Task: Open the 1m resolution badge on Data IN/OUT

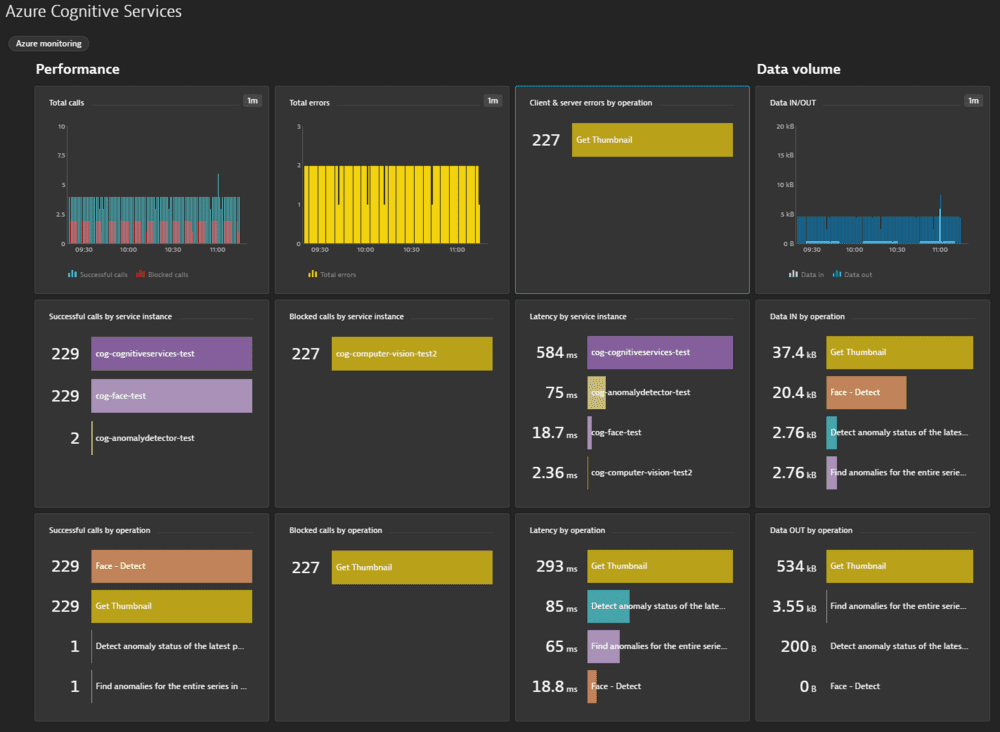Action: point(973,100)
